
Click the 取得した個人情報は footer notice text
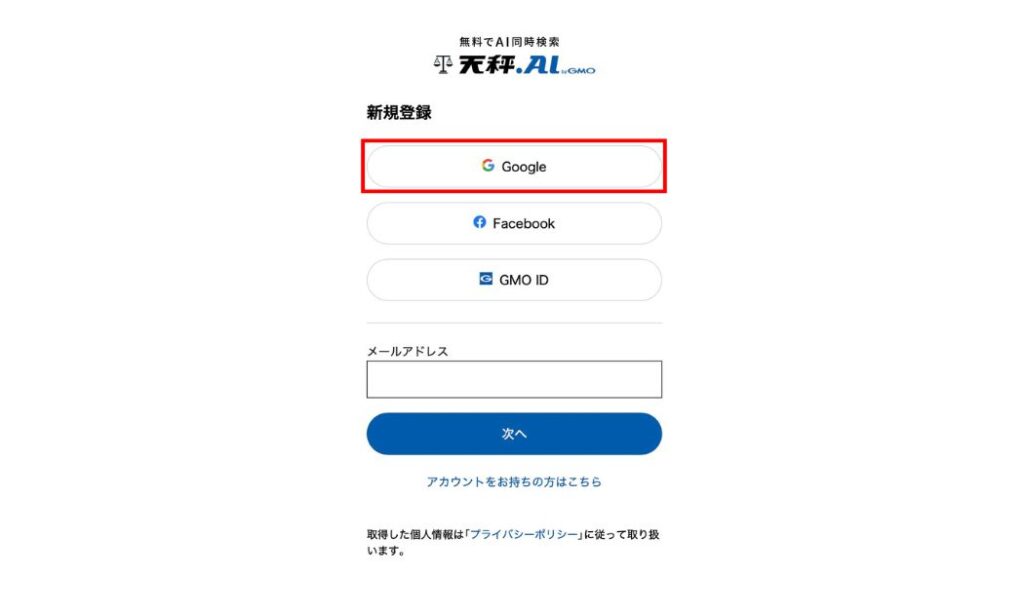click(x=513, y=542)
